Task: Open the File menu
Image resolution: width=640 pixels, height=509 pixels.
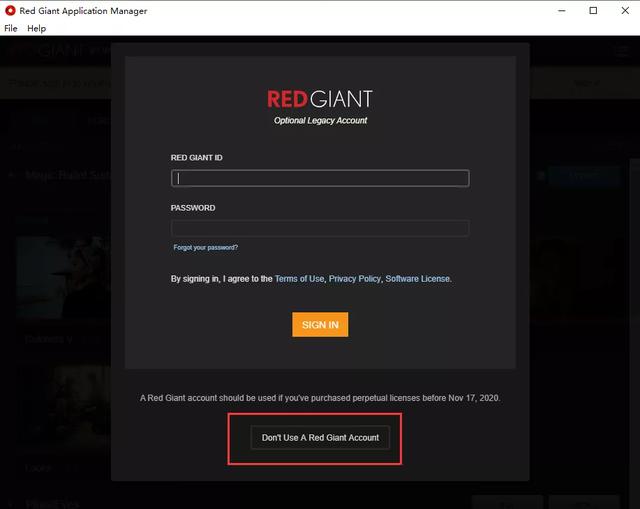Action: pyautogui.click(x=11, y=29)
